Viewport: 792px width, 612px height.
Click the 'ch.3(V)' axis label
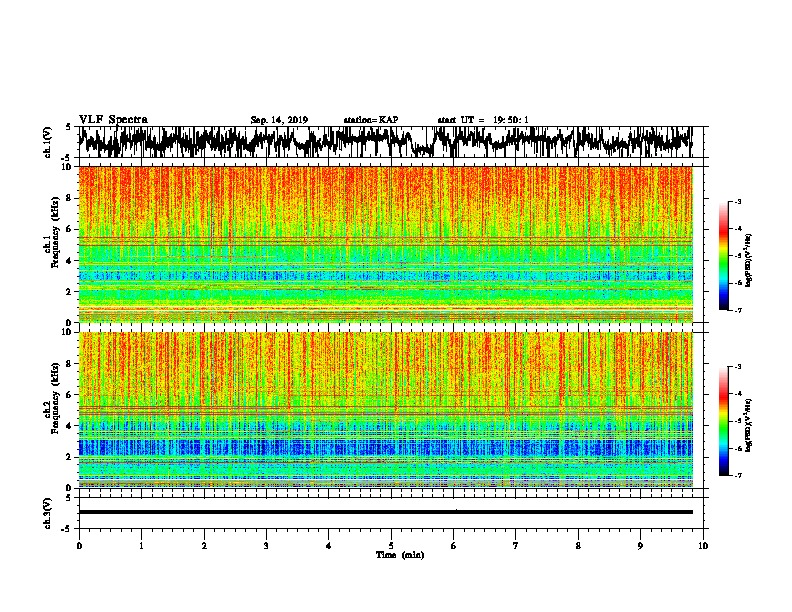(x=48, y=513)
